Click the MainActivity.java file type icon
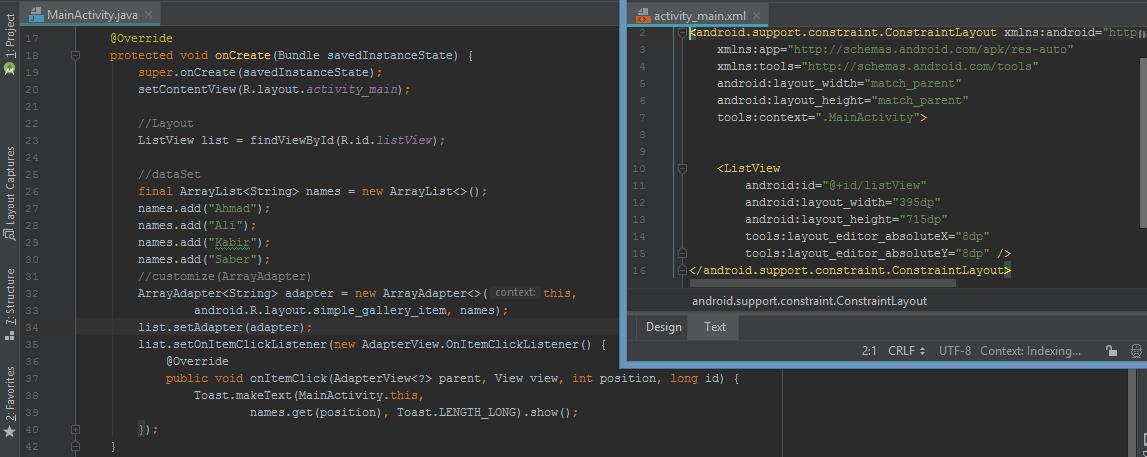This screenshot has height=457, width=1147. [36, 14]
